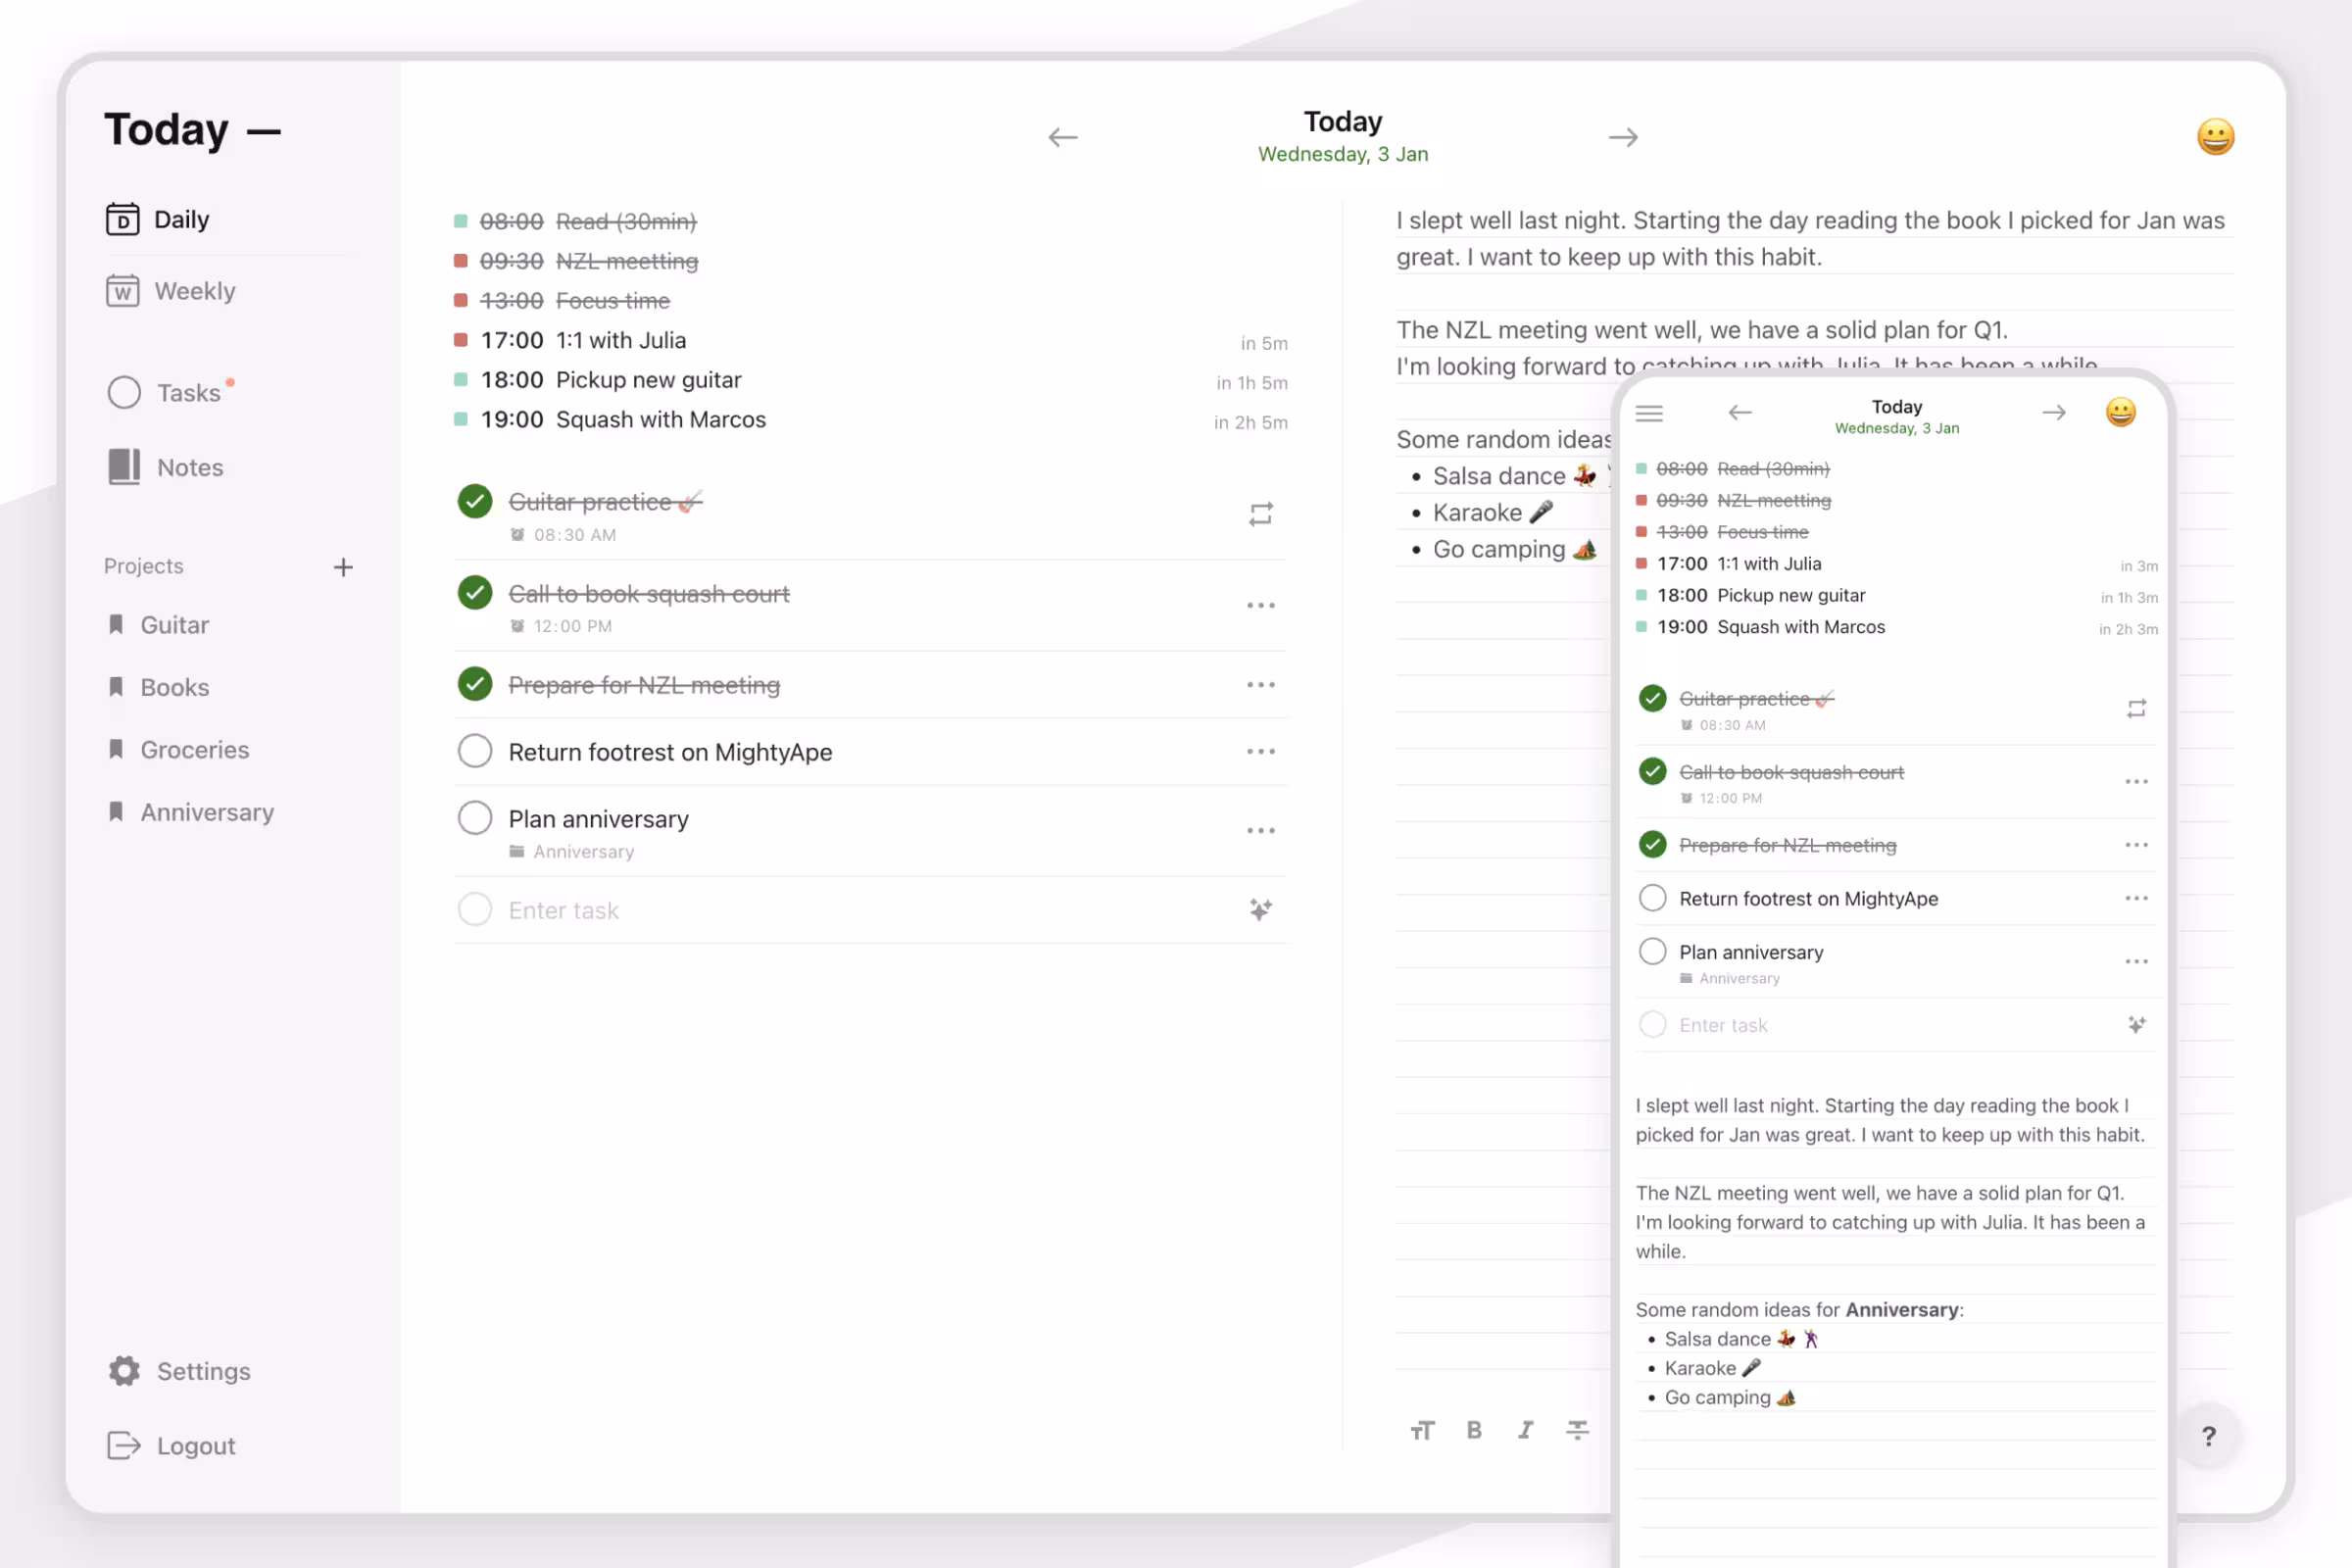Uncheck Call to book squash court in mobile view

point(1653,771)
